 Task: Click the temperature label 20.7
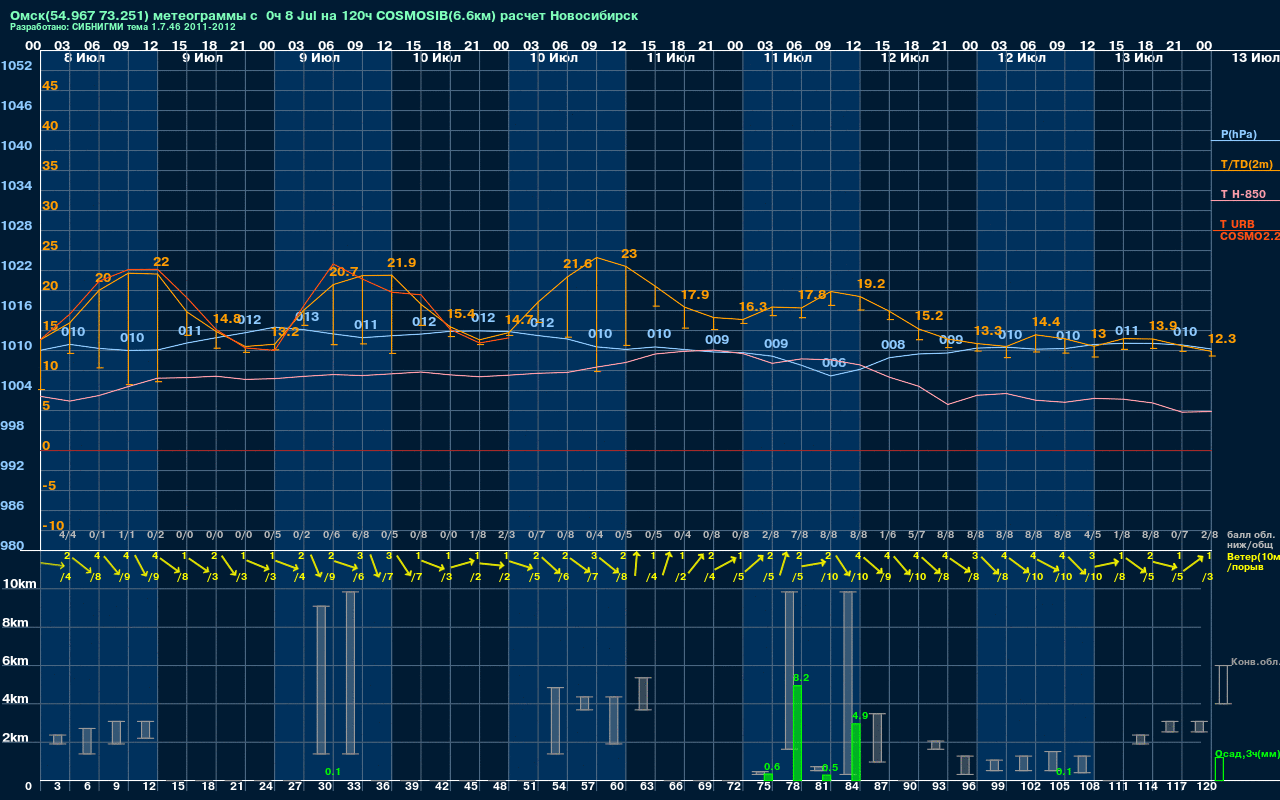343,272
